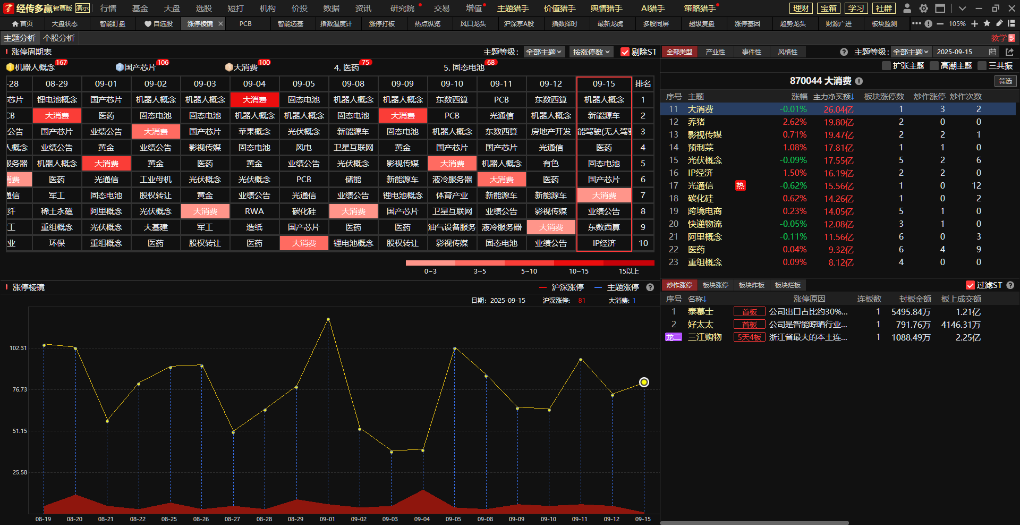Screen dimensions: 1020x525
Task: Switch to the 事件性 tab
Action: click(x=751, y=51)
